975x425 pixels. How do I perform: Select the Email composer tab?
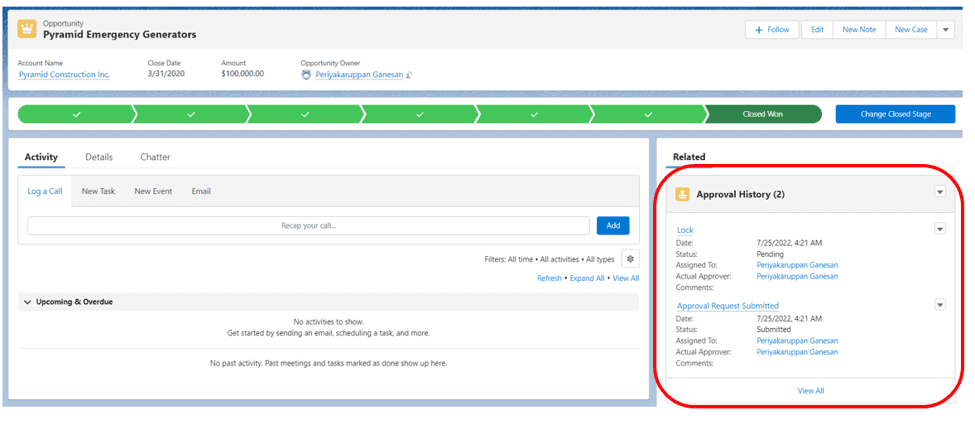(x=201, y=191)
